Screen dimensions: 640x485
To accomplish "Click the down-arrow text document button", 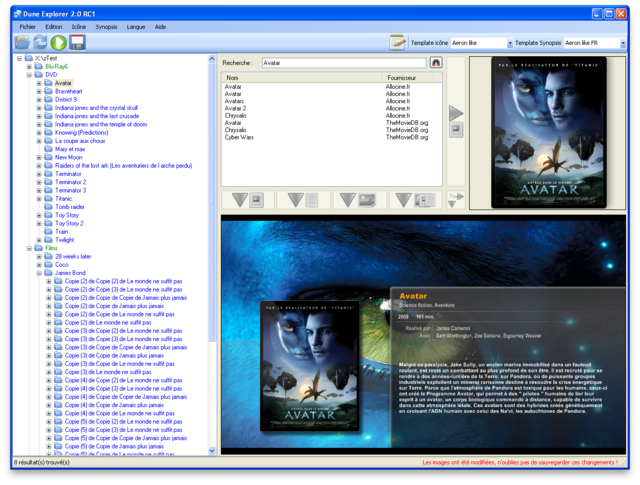I will pos(303,200).
